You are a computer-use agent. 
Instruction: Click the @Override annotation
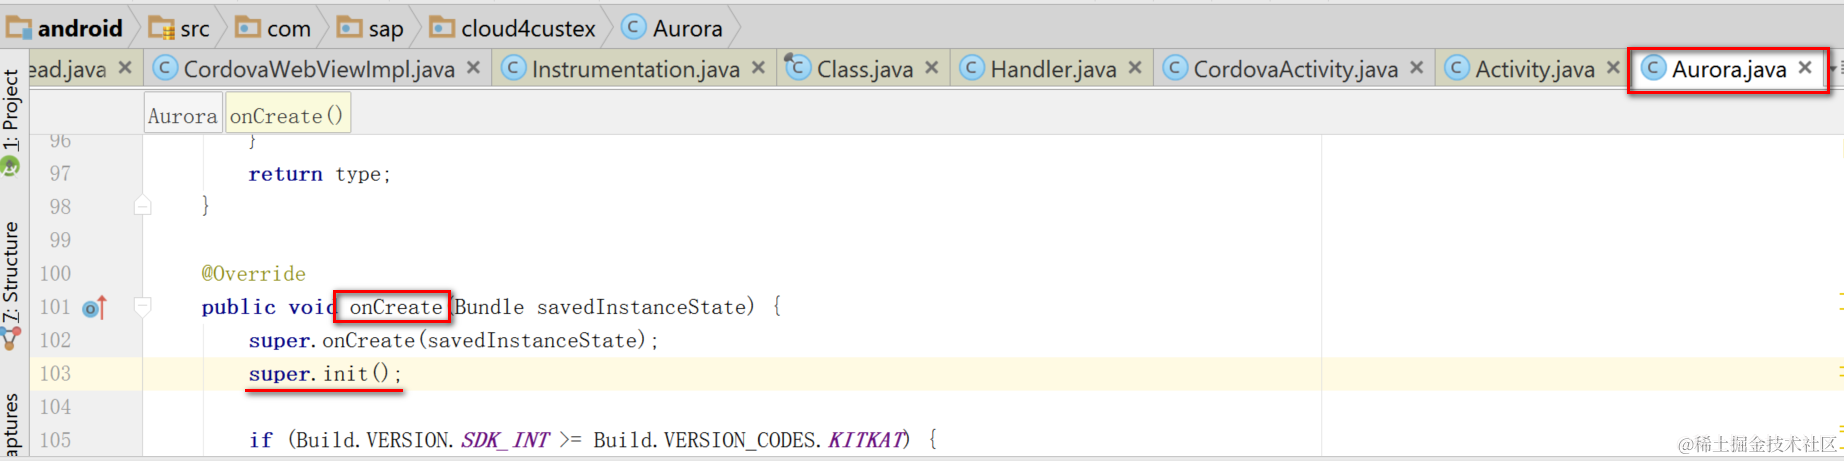(x=254, y=274)
